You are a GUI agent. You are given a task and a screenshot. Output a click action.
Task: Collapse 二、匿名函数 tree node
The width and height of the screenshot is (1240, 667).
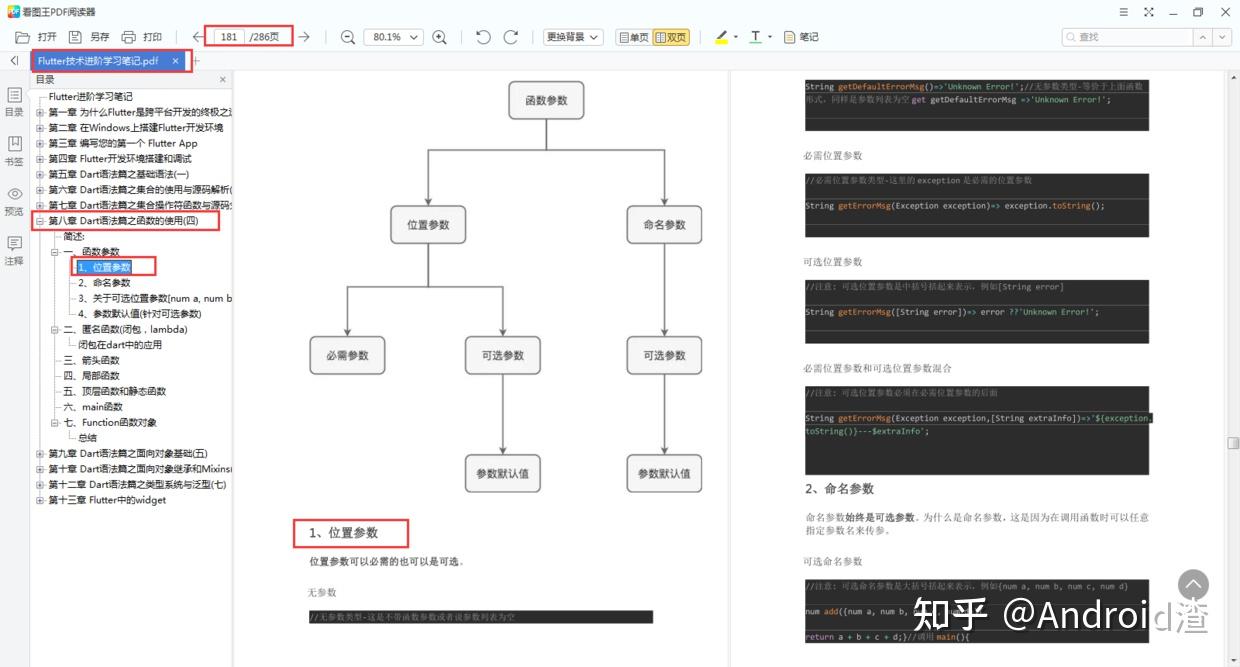click(x=55, y=329)
